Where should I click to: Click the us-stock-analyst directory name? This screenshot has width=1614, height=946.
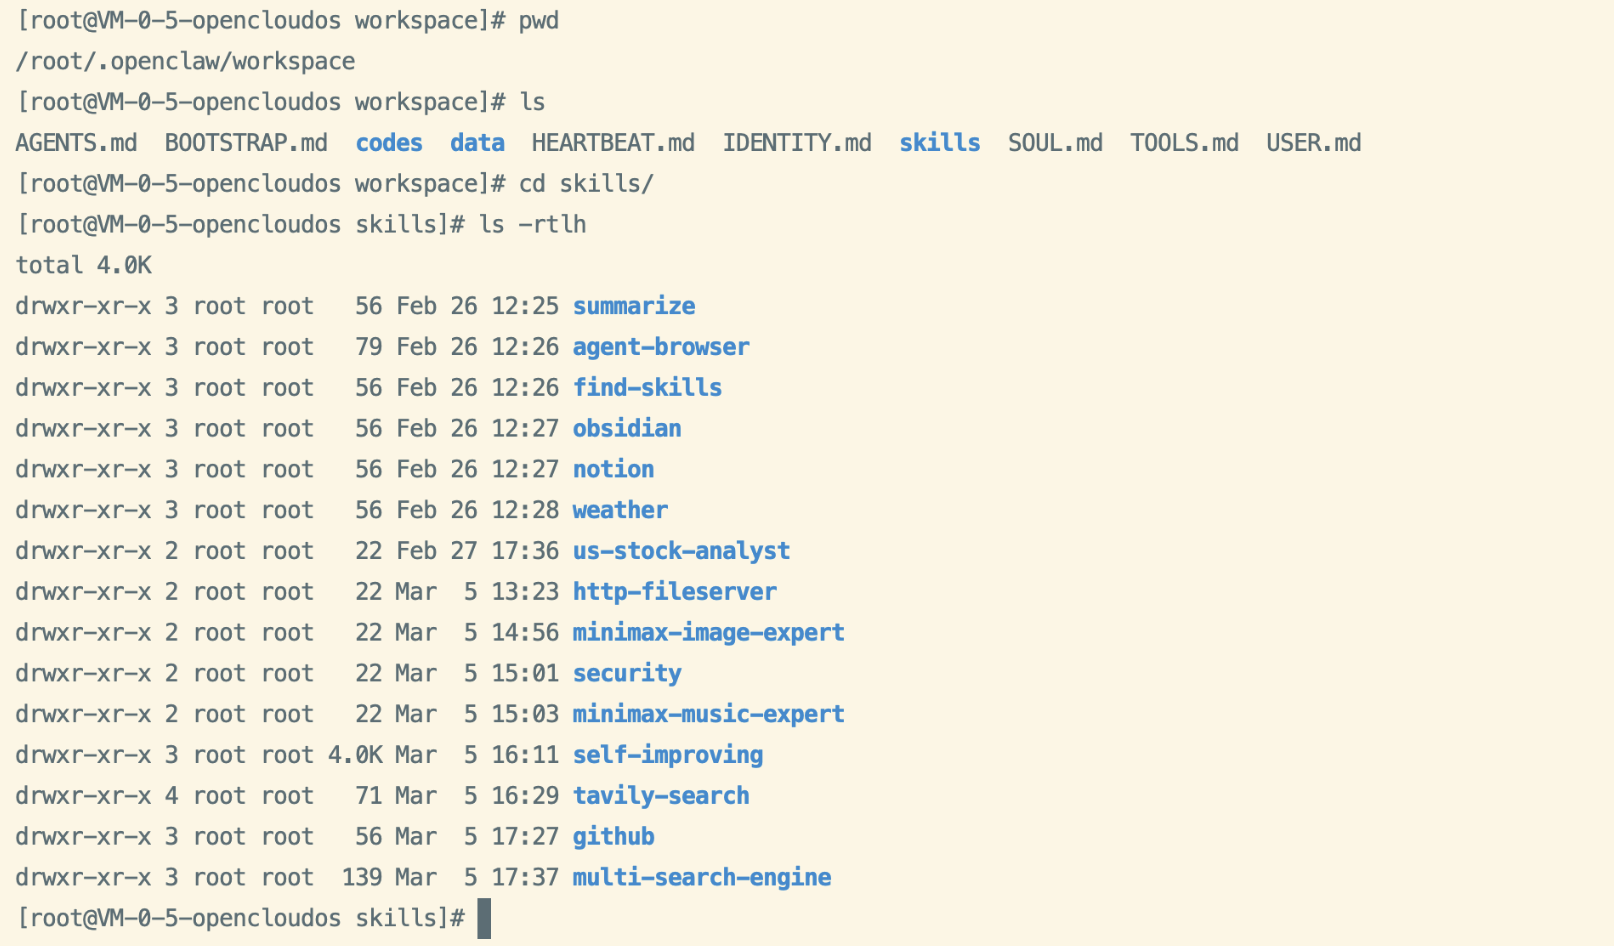click(681, 551)
